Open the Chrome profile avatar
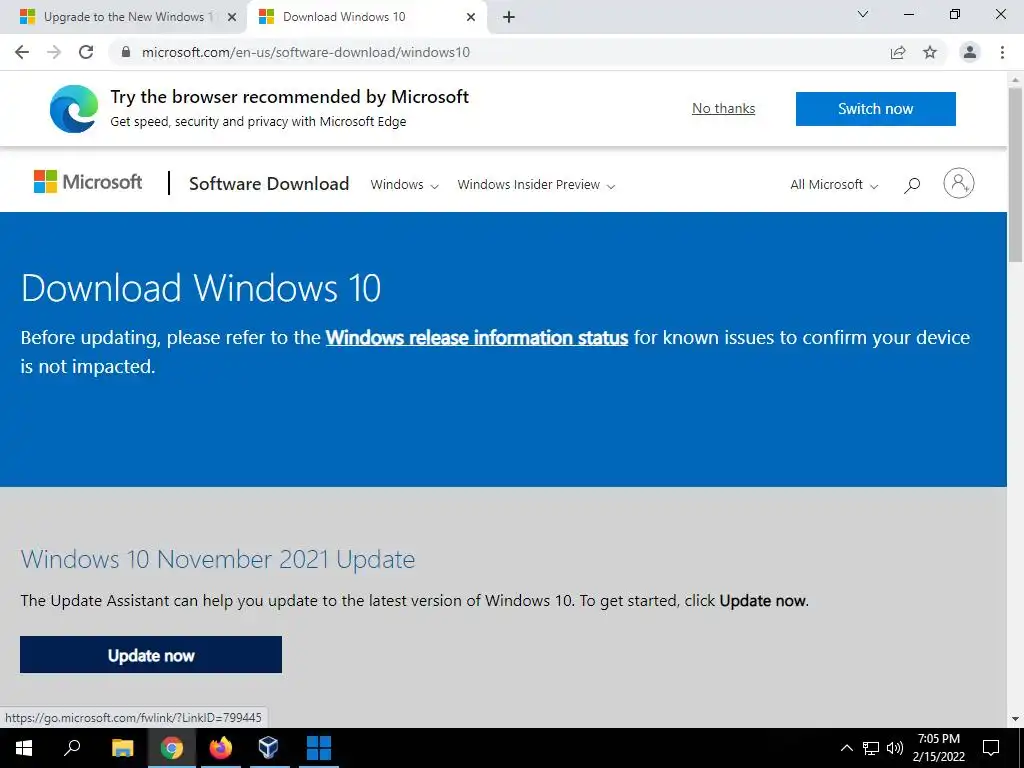The width and height of the screenshot is (1024, 768). click(x=970, y=52)
